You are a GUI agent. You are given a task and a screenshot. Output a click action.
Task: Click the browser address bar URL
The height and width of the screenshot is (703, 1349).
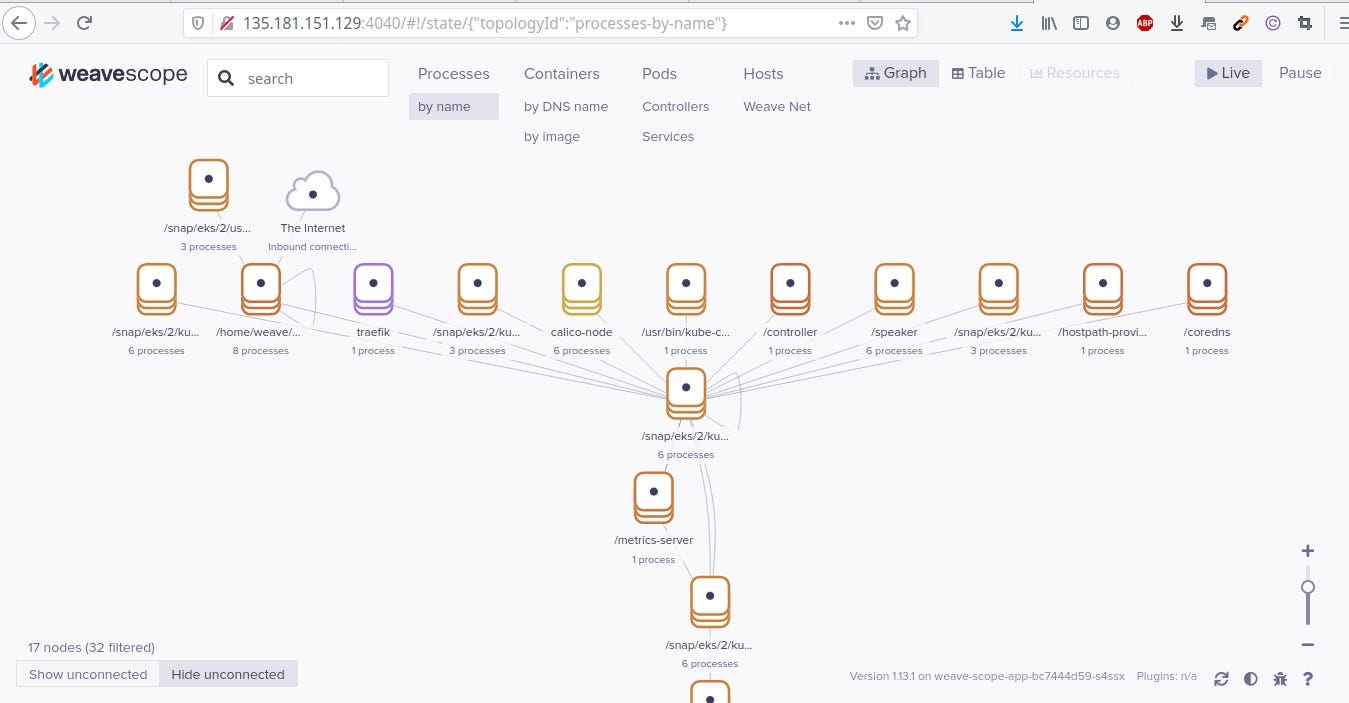click(x=485, y=23)
